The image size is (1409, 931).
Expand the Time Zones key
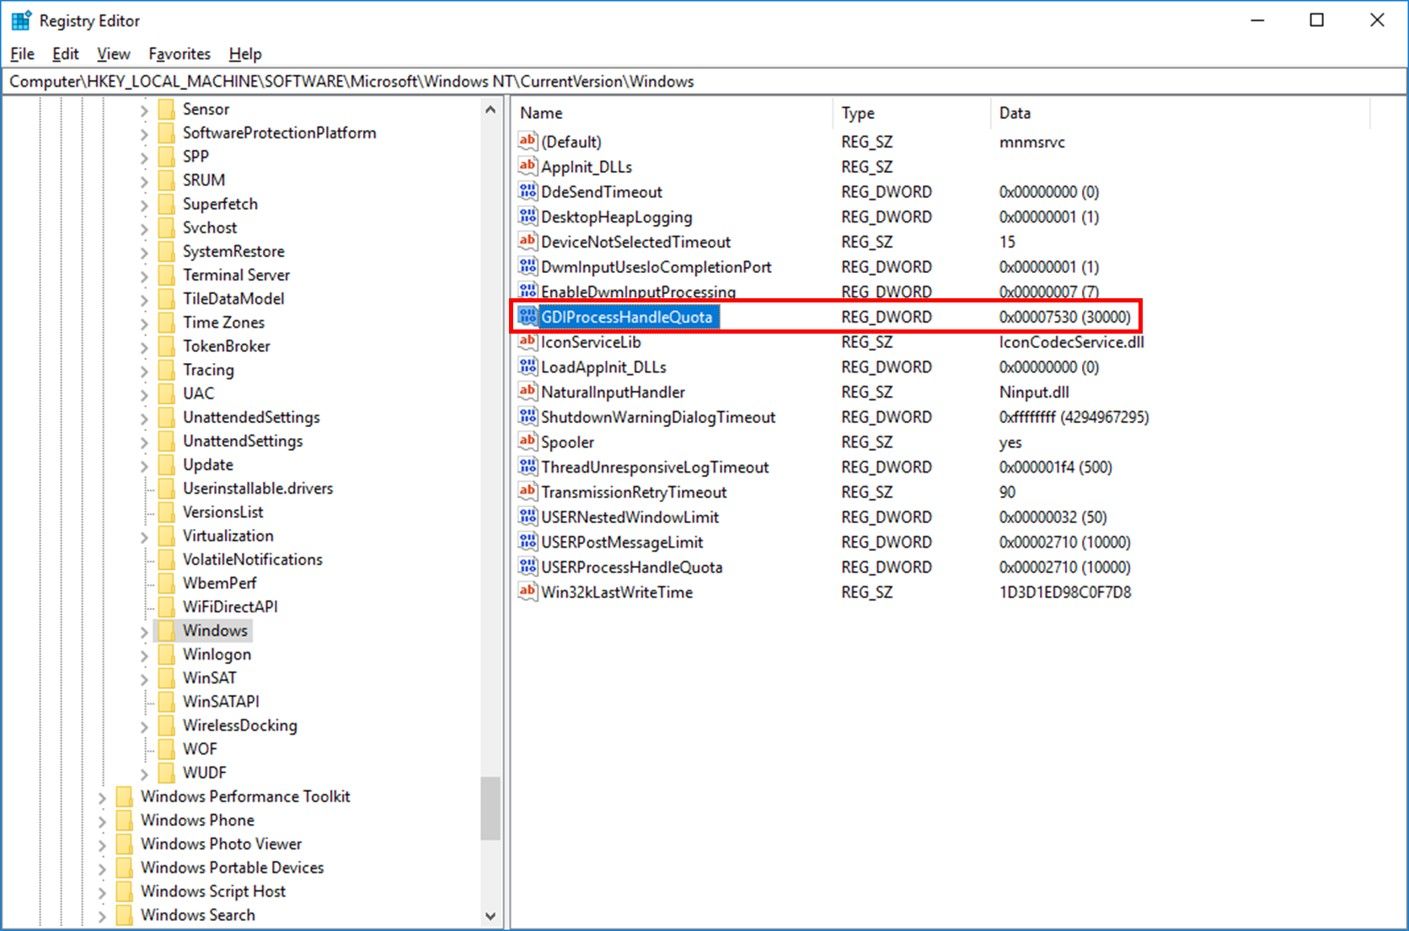click(x=144, y=323)
